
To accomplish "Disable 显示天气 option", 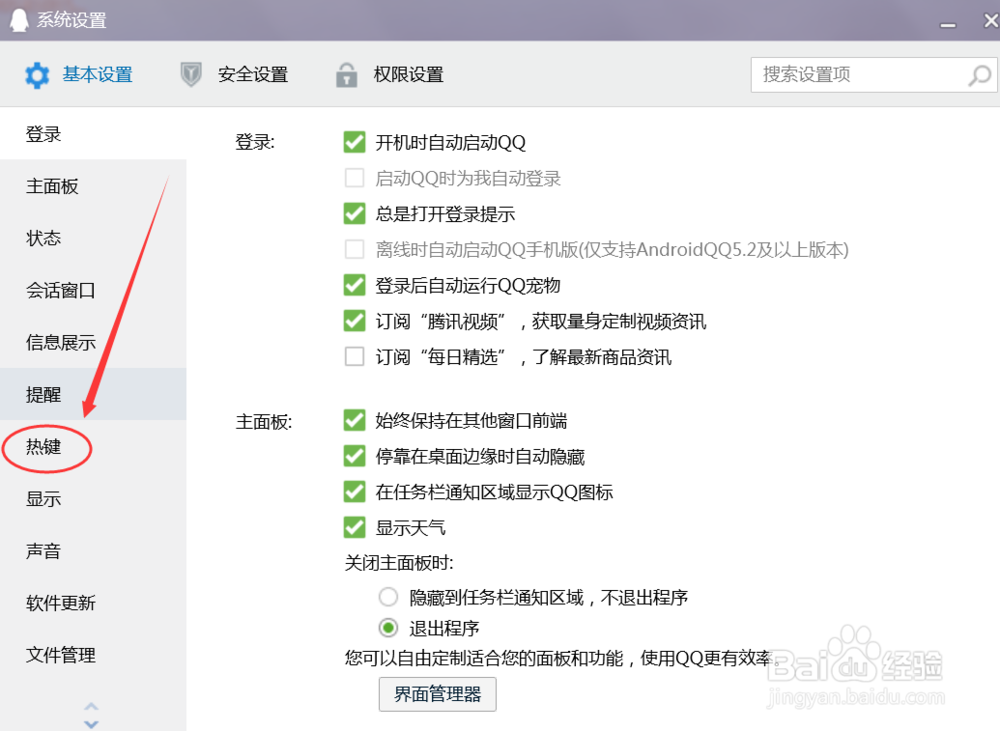I will pos(354,528).
